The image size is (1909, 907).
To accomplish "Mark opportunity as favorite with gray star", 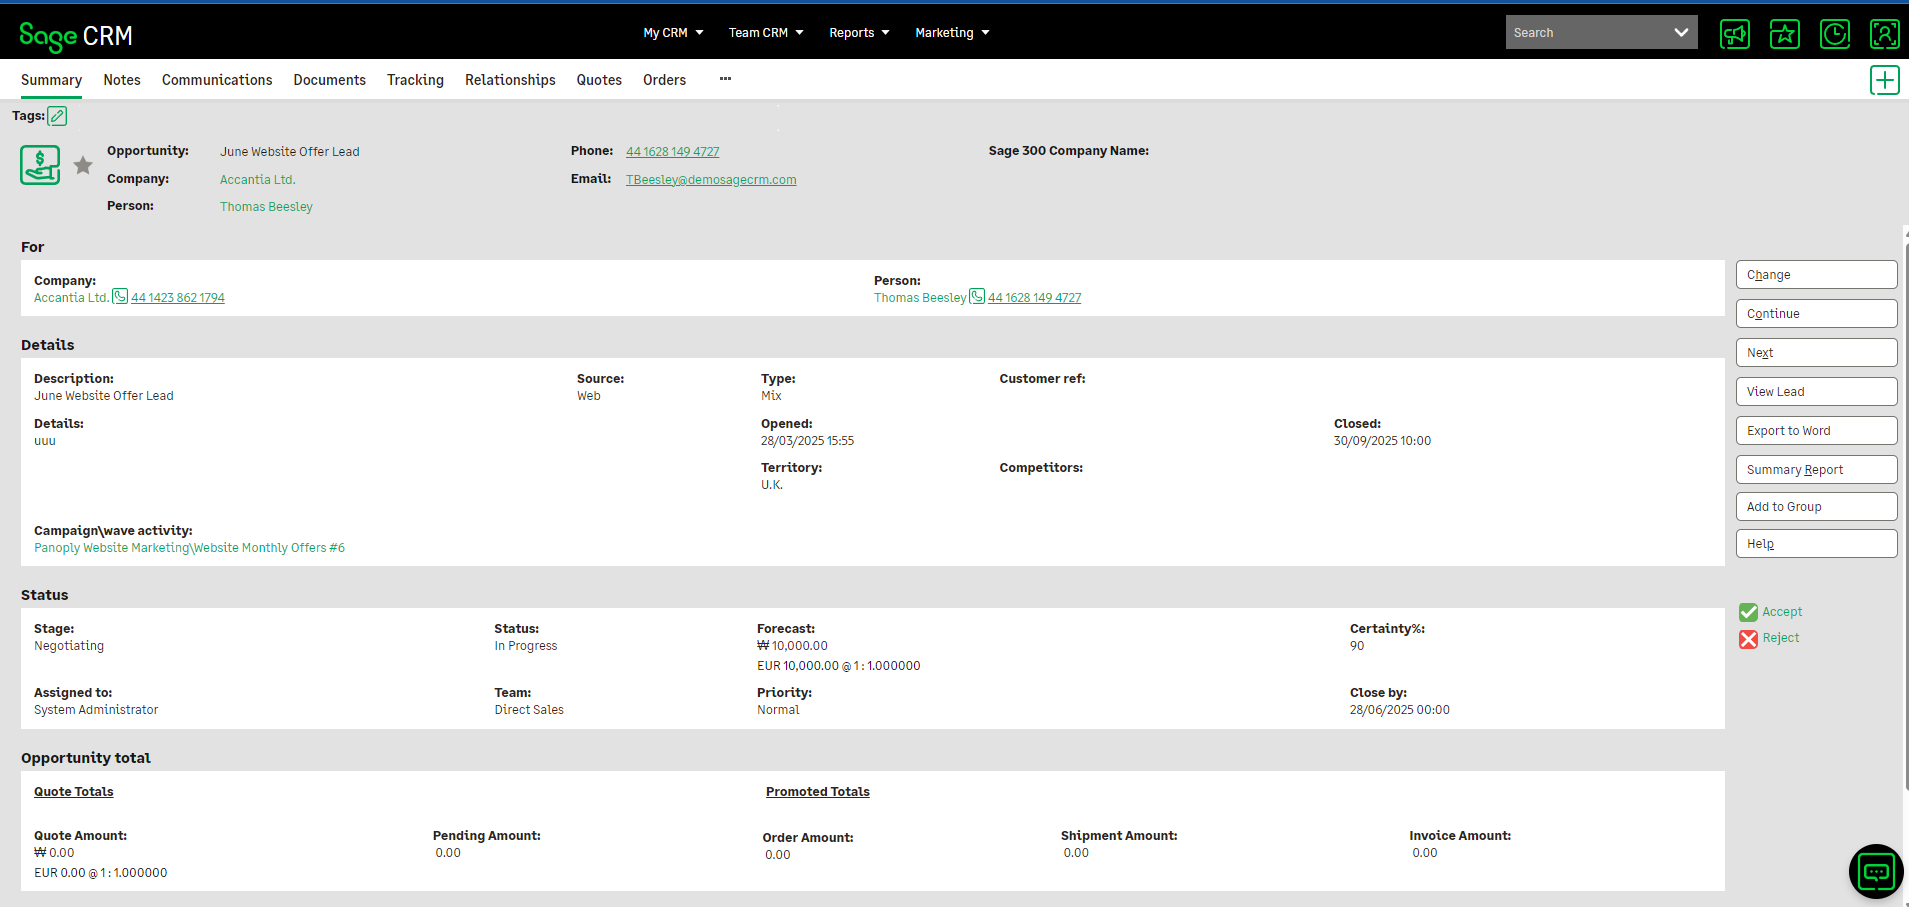I will click(x=83, y=165).
